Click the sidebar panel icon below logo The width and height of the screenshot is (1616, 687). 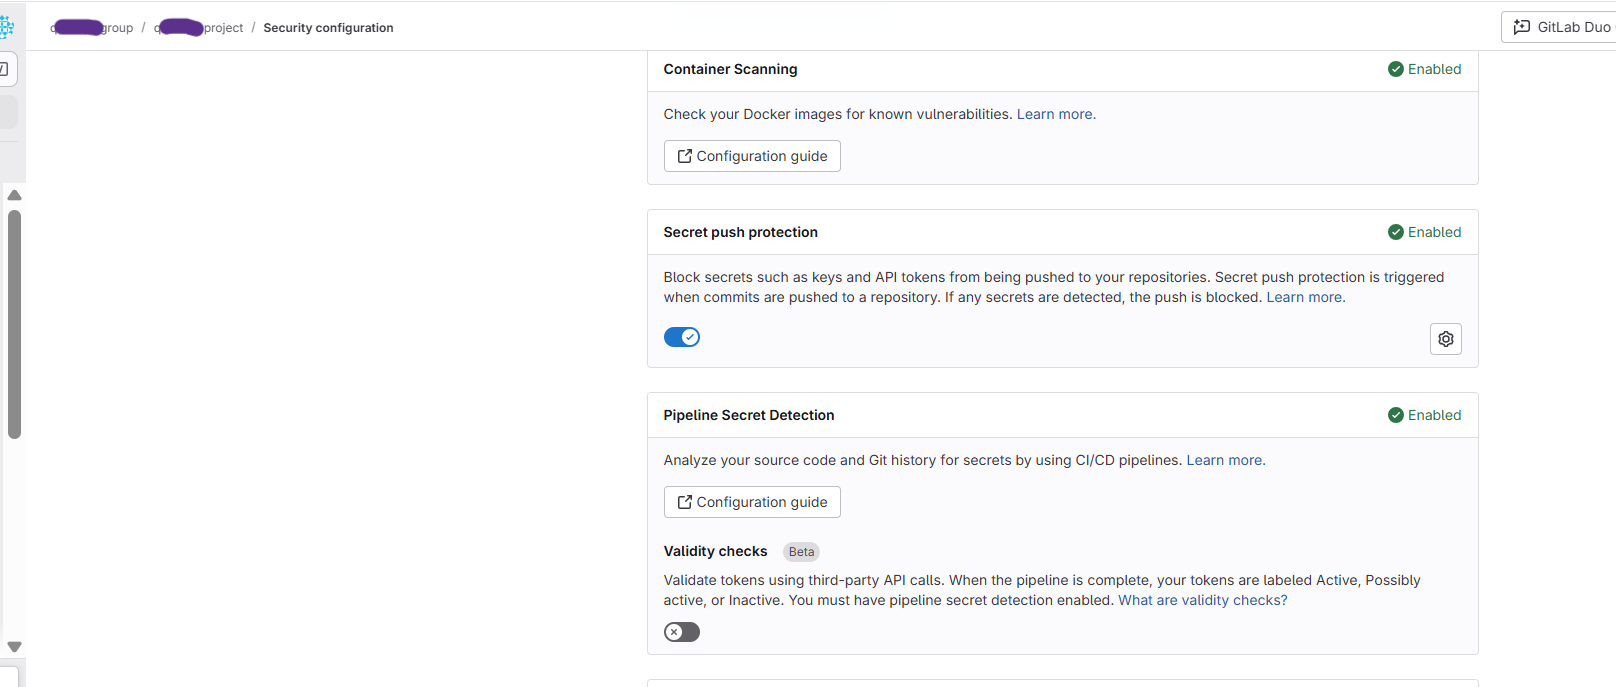coord(6,69)
